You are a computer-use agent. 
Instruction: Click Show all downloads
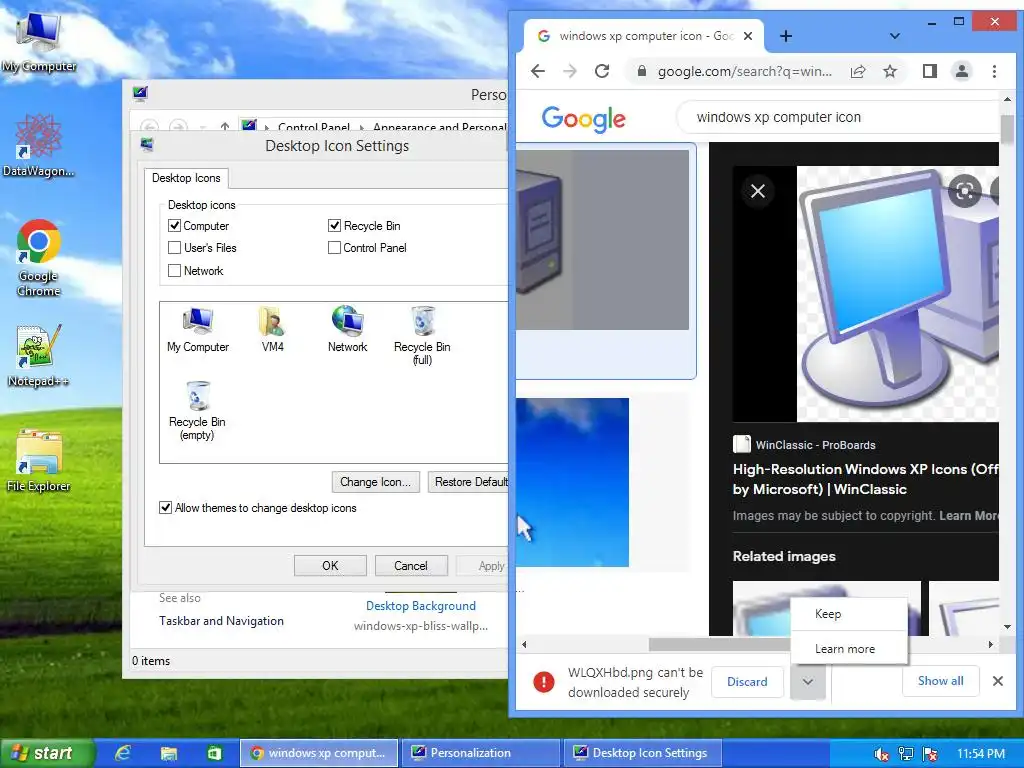pos(940,681)
